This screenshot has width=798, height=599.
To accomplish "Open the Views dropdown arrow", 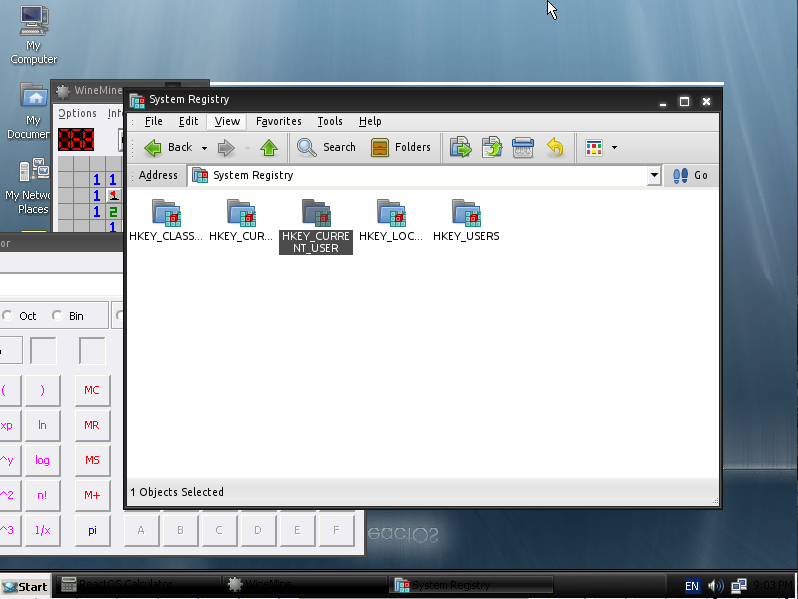I will click(x=614, y=148).
